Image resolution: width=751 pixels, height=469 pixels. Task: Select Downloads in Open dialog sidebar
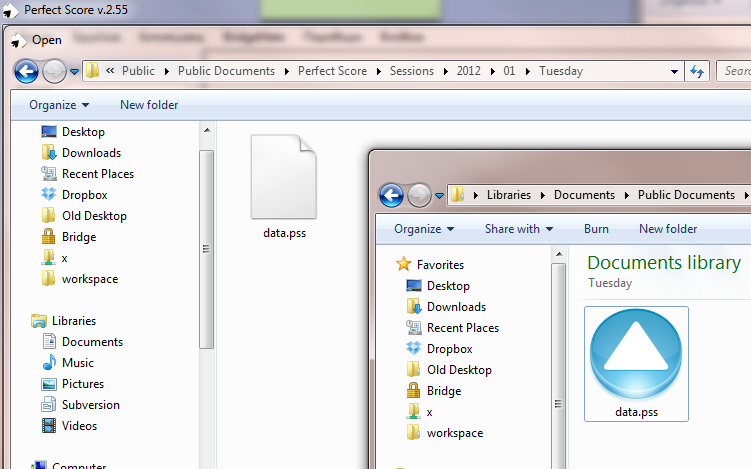(81, 153)
